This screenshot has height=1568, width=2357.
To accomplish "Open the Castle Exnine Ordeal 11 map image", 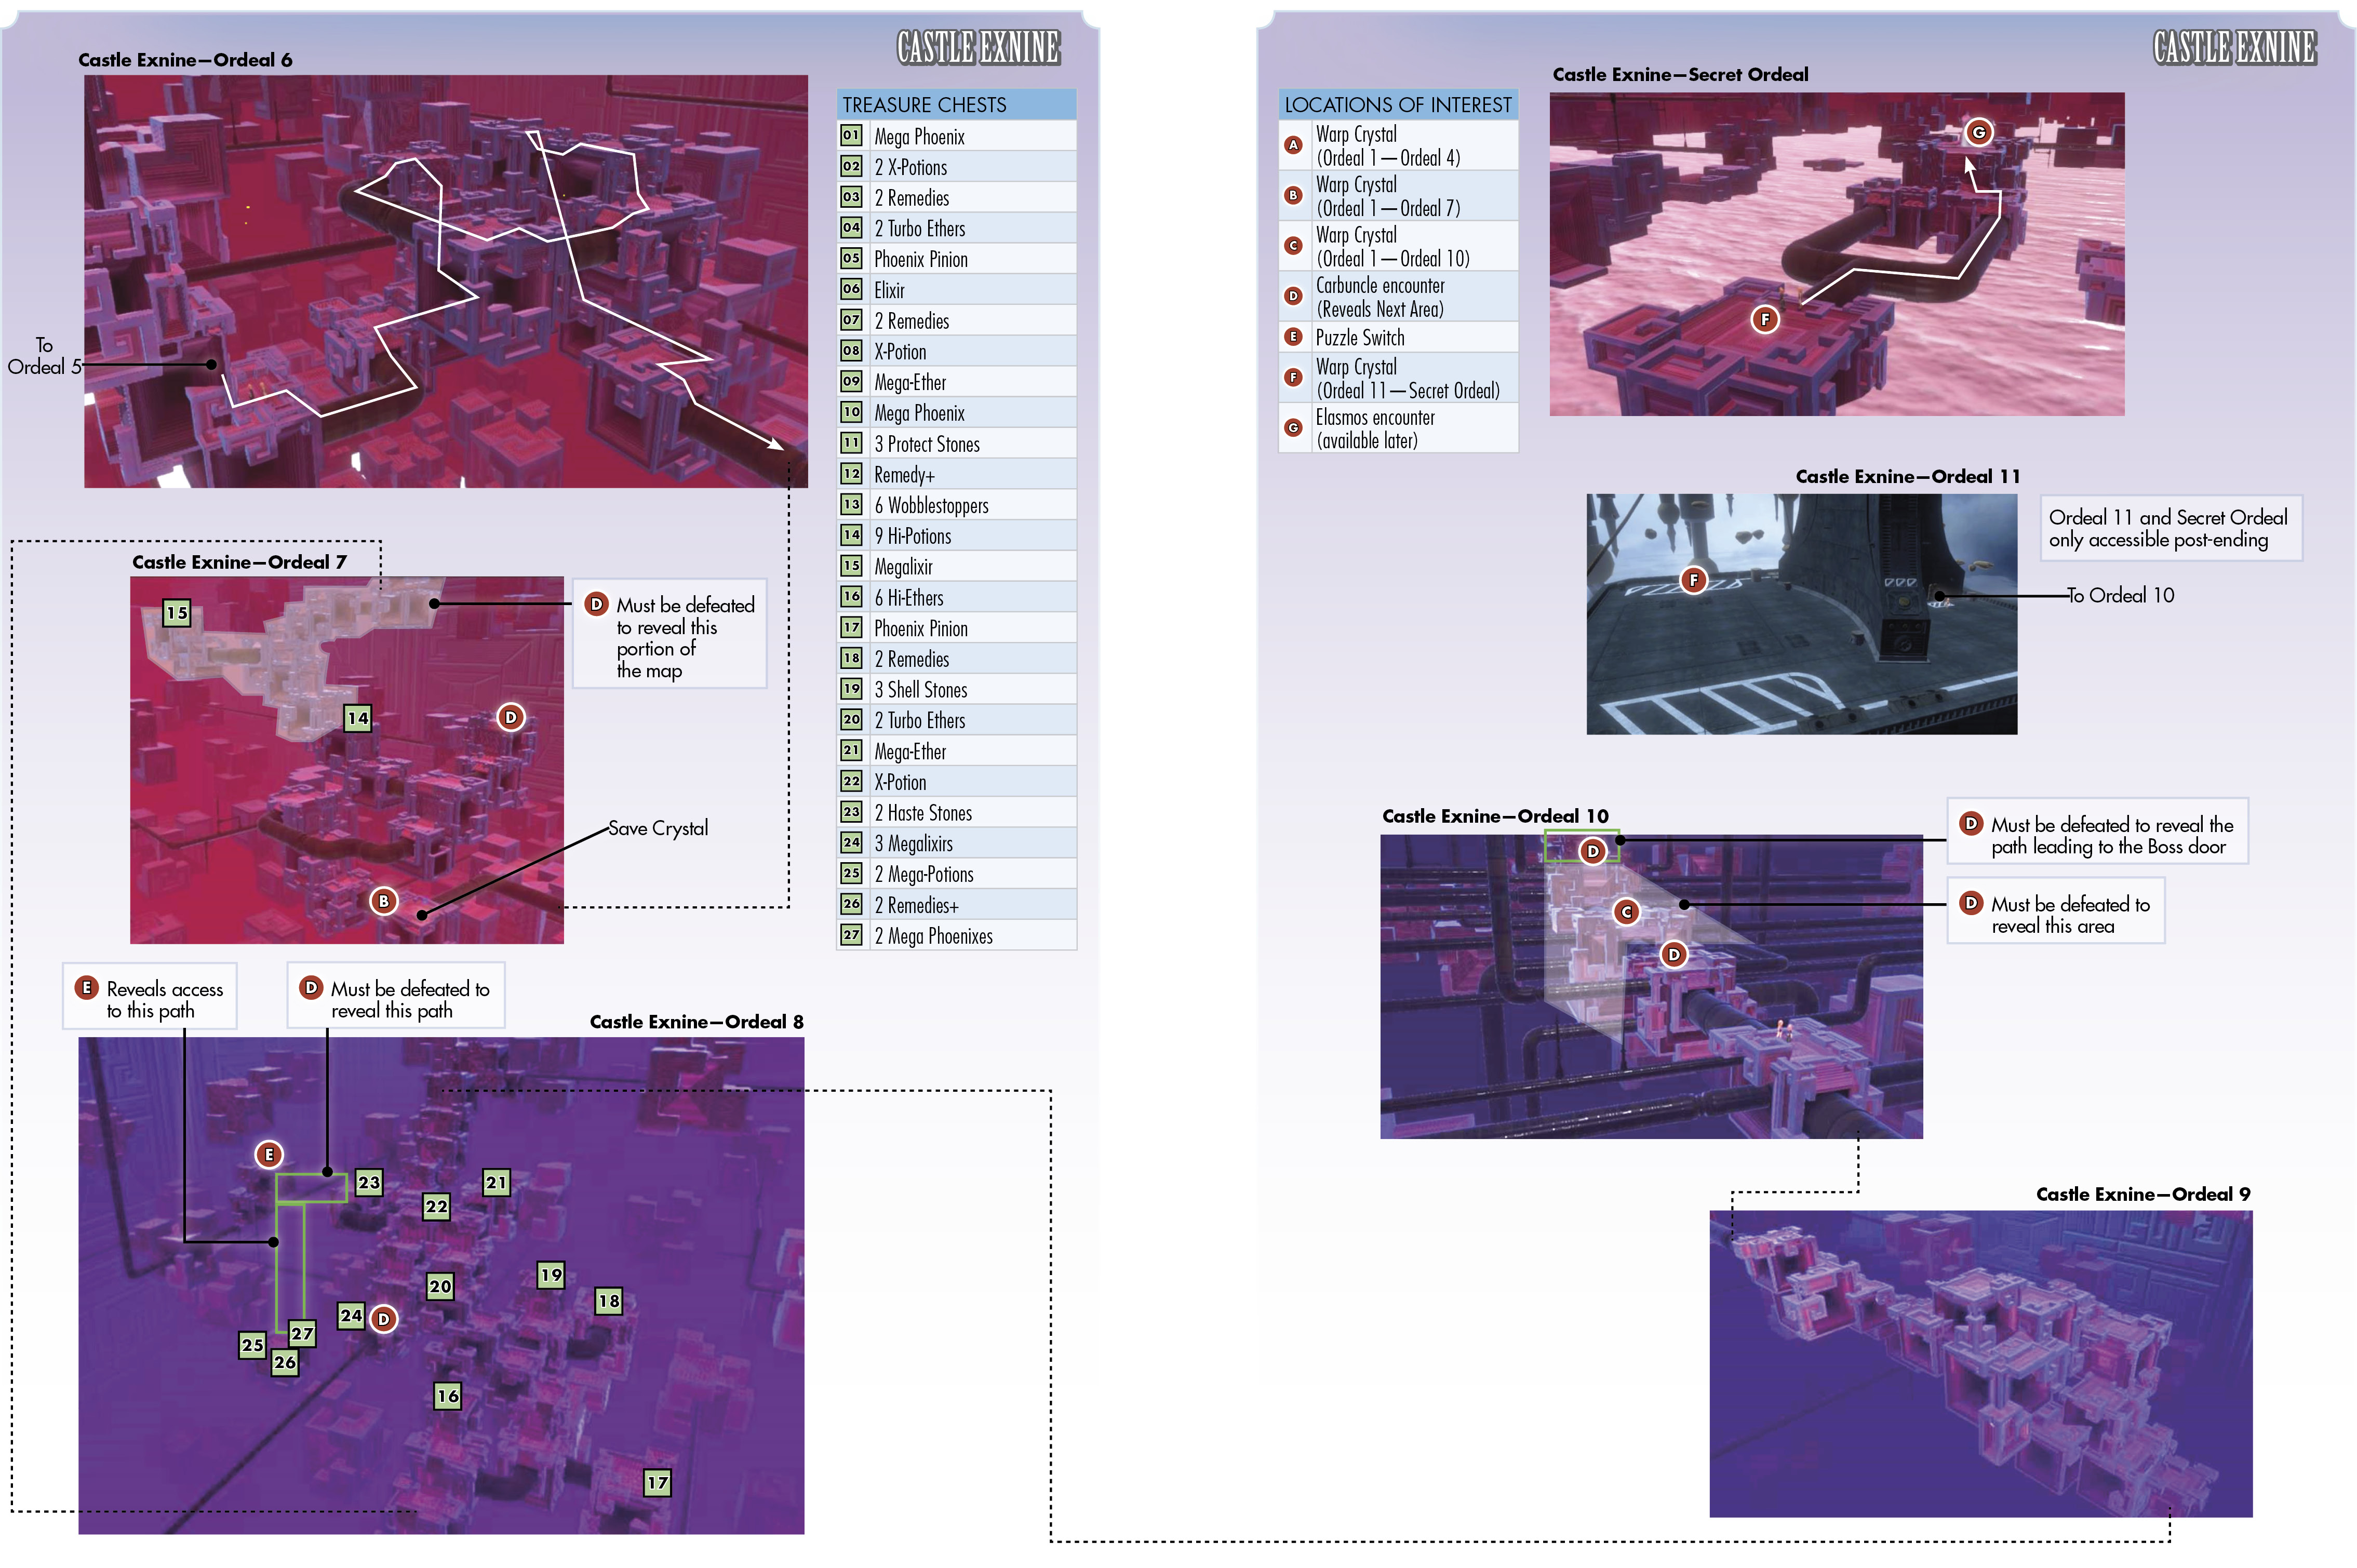I will 1802,614.
